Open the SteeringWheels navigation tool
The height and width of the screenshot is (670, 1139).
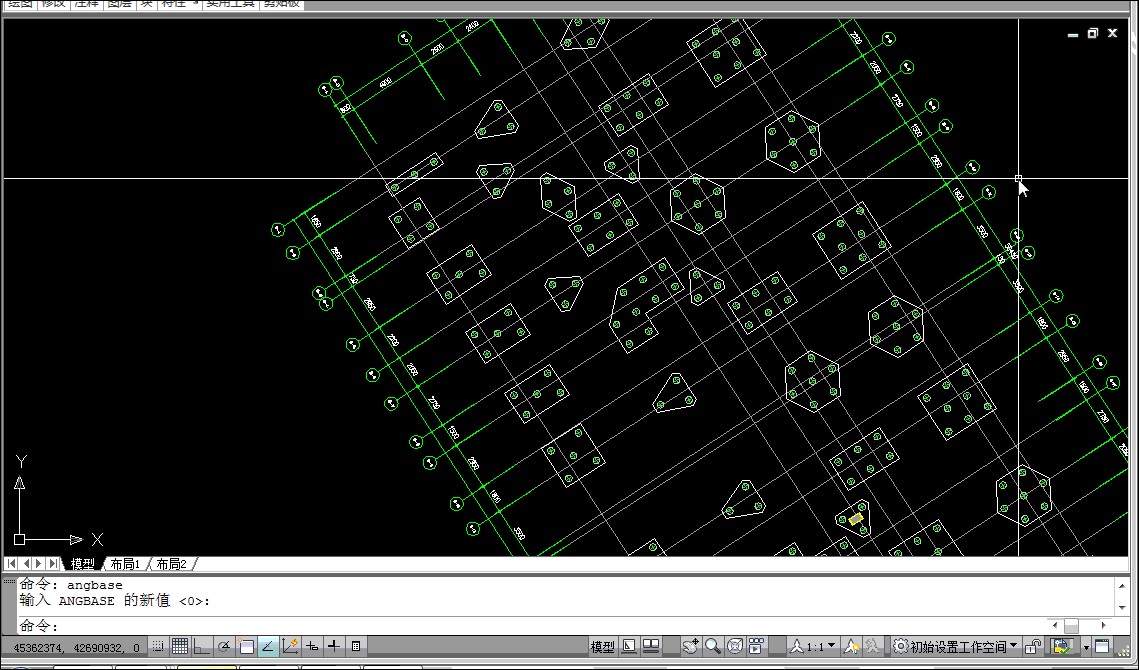735,646
